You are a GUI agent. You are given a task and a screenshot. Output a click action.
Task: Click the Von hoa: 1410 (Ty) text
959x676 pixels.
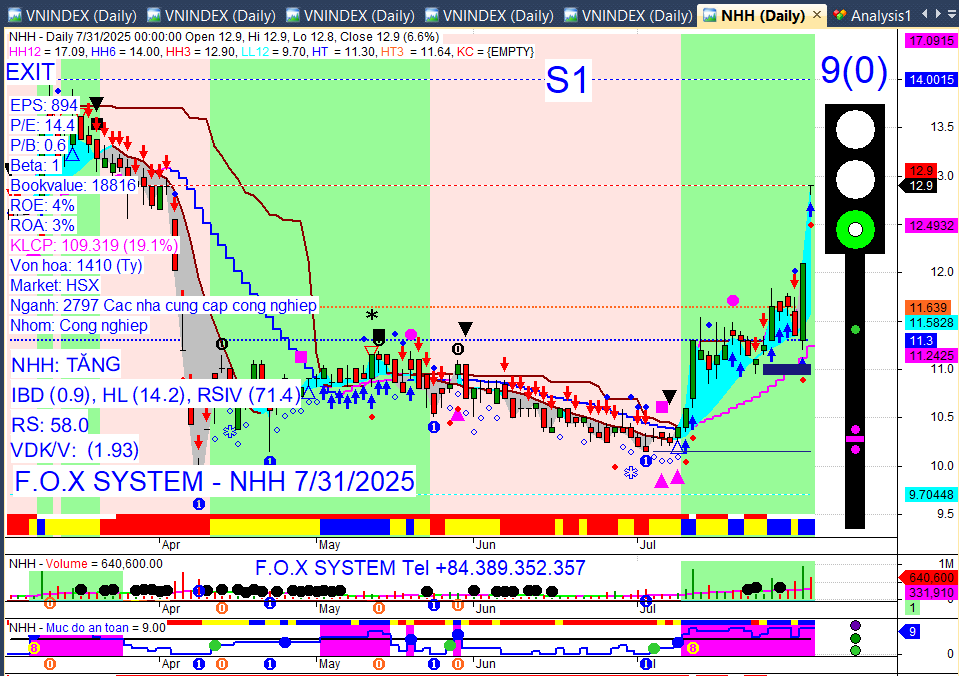tap(76, 266)
